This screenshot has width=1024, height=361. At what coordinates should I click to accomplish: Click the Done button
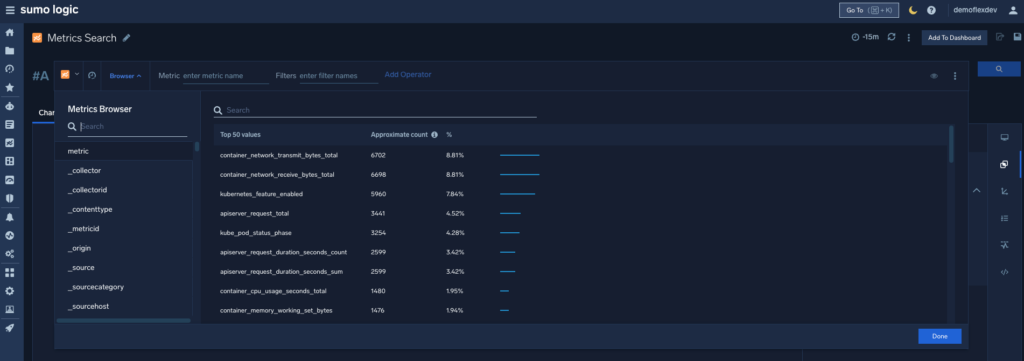coord(939,336)
